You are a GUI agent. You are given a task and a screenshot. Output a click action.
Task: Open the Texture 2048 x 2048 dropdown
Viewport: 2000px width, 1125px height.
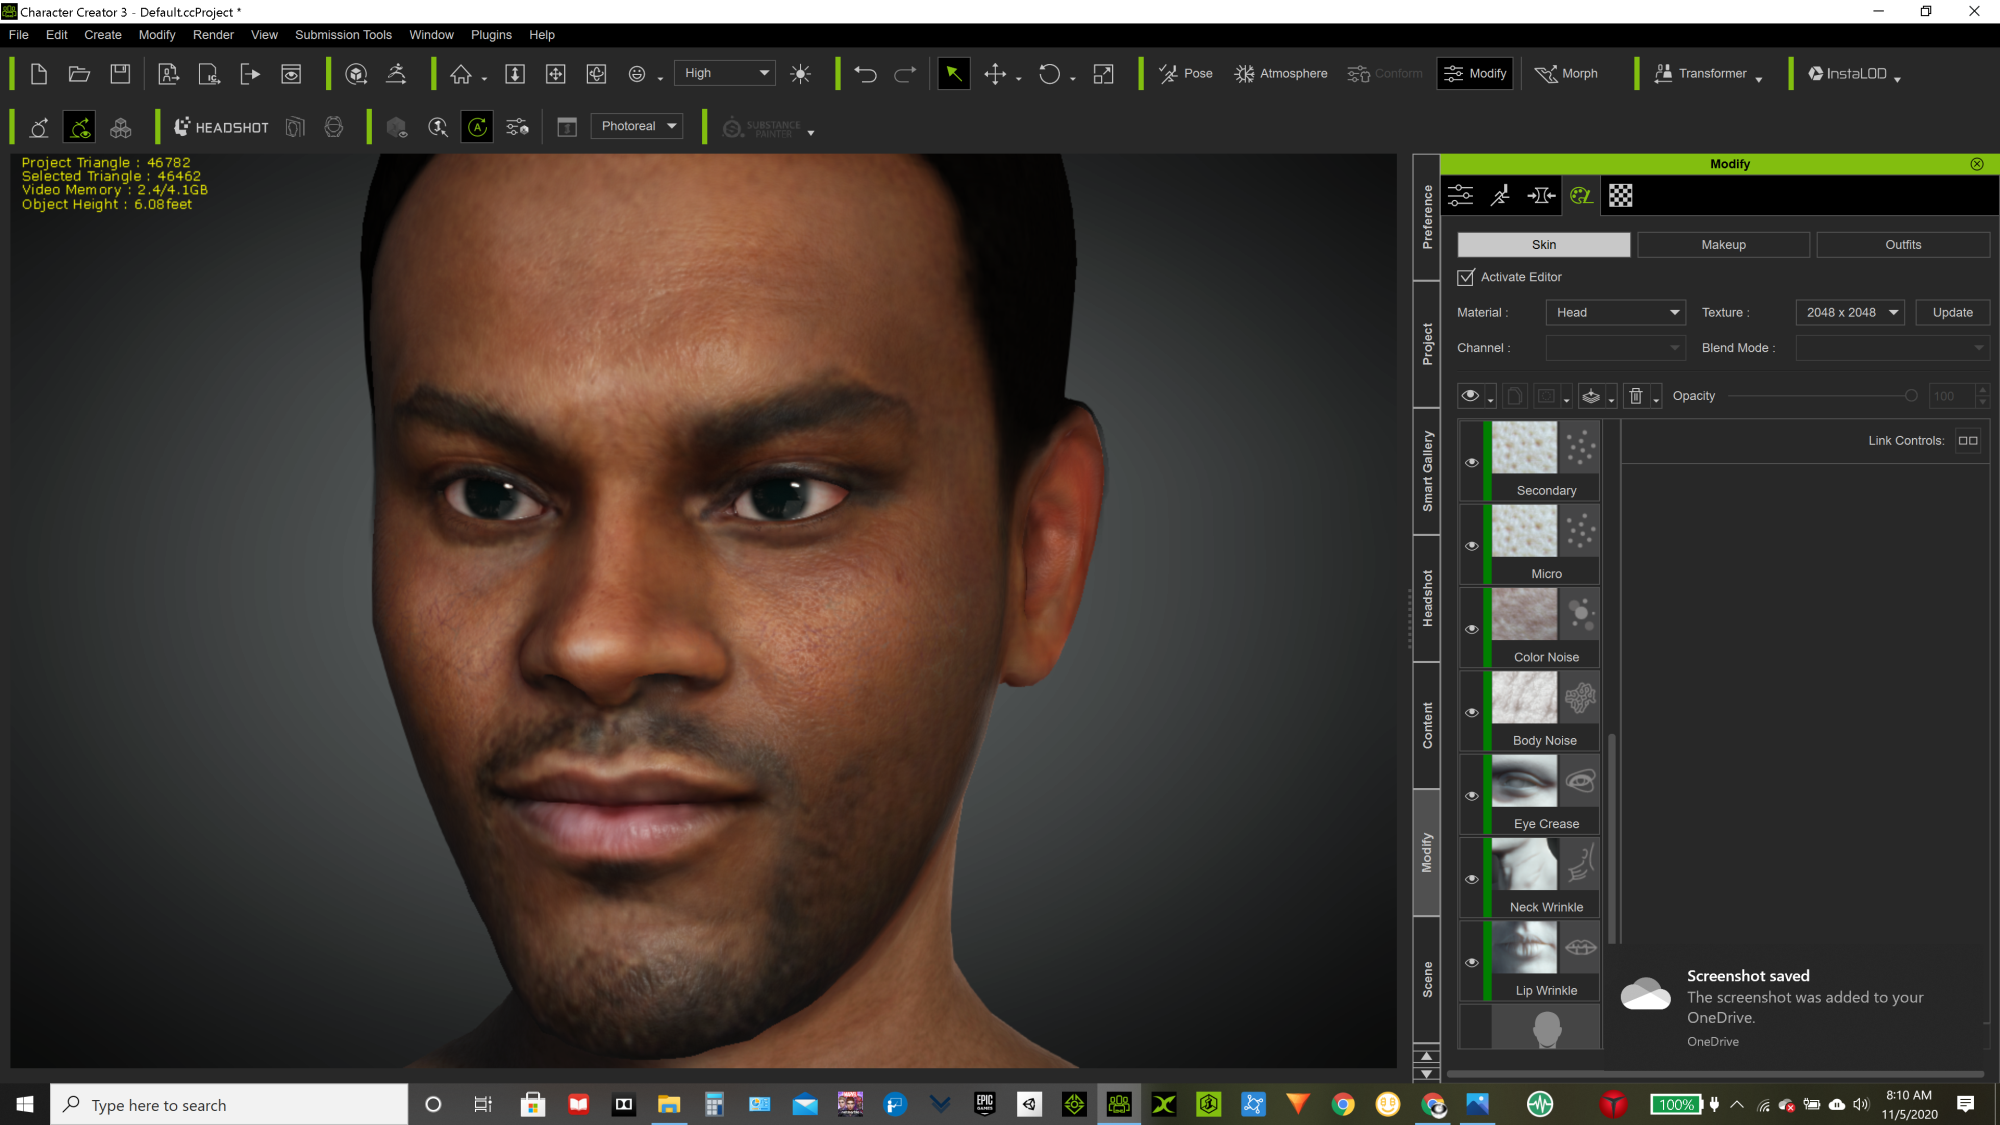tap(1850, 313)
